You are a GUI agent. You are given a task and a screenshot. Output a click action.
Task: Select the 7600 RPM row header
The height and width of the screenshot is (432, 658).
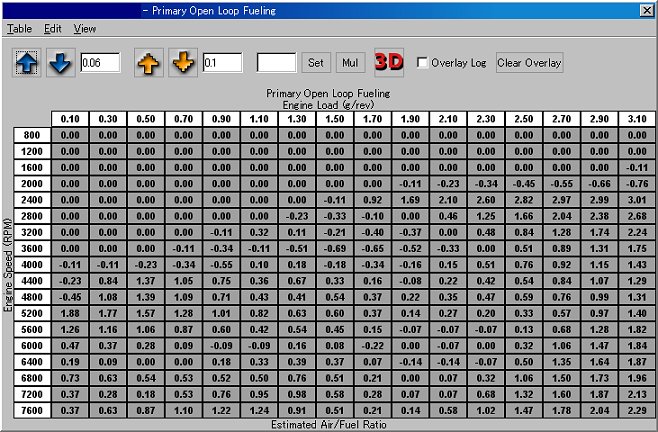pyautogui.click(x=32, y=411)
